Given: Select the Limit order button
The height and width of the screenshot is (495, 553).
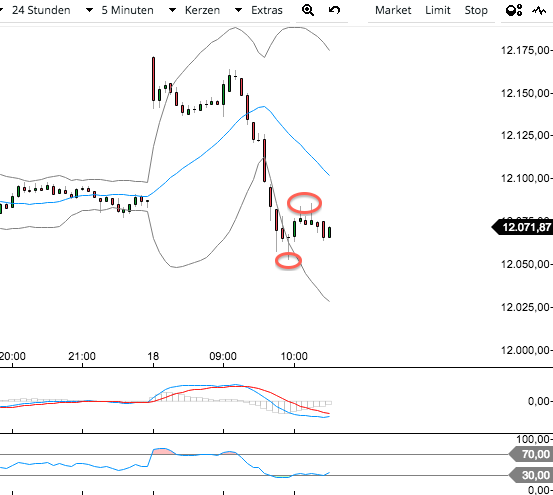Looking at the screenshot, I should click(438, 10).
